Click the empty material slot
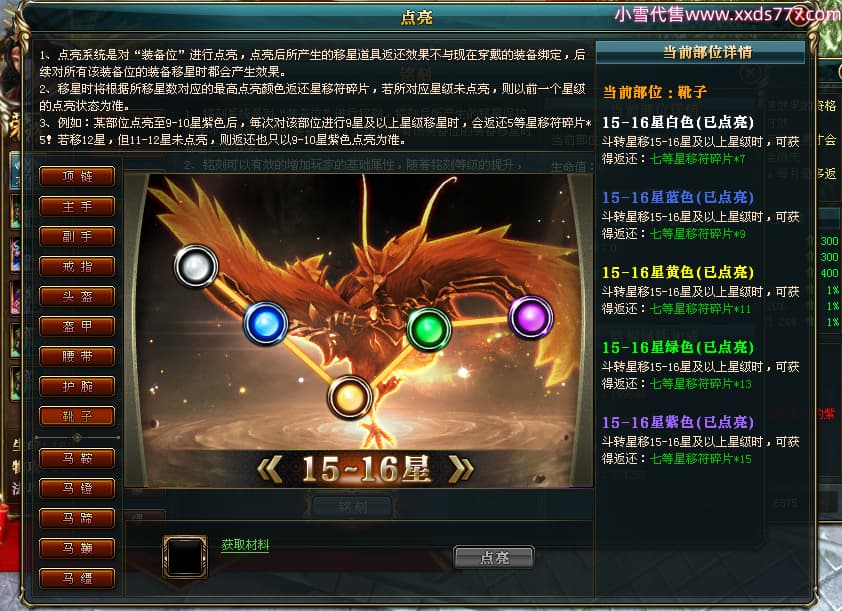Screen dimensions: 842x611 185,557
